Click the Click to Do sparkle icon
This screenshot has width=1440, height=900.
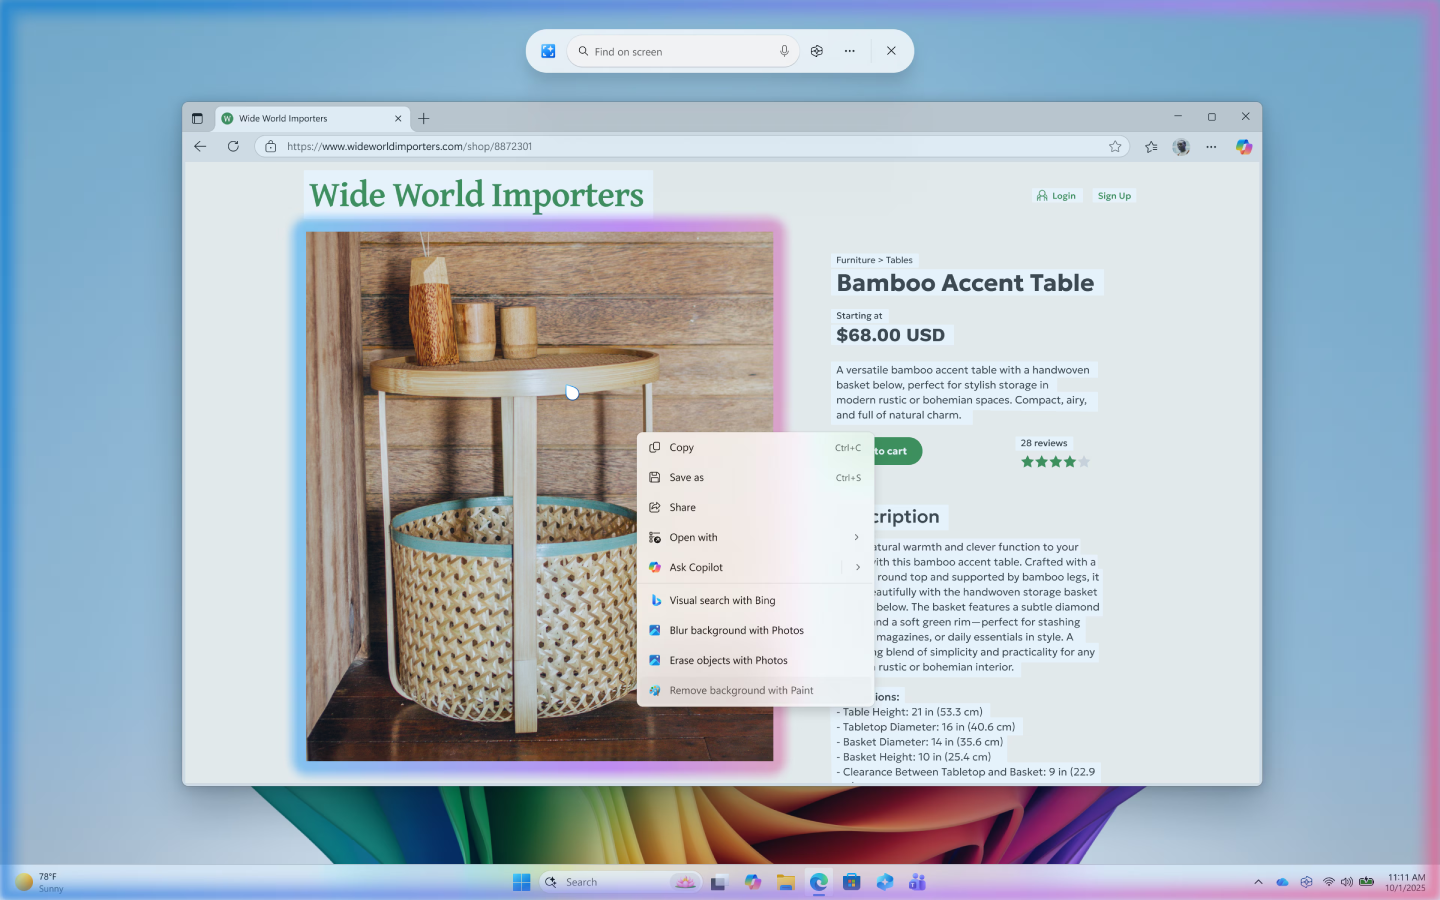coord(548,51)
